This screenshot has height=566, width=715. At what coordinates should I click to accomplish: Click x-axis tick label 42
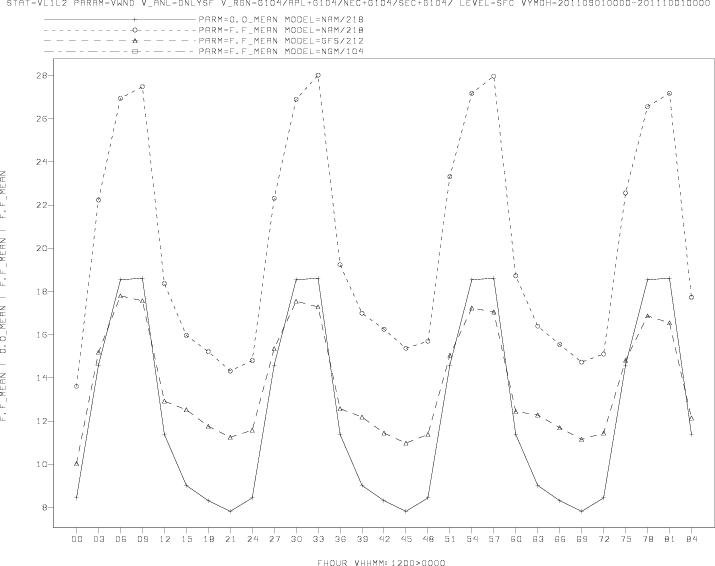(384, 539)
